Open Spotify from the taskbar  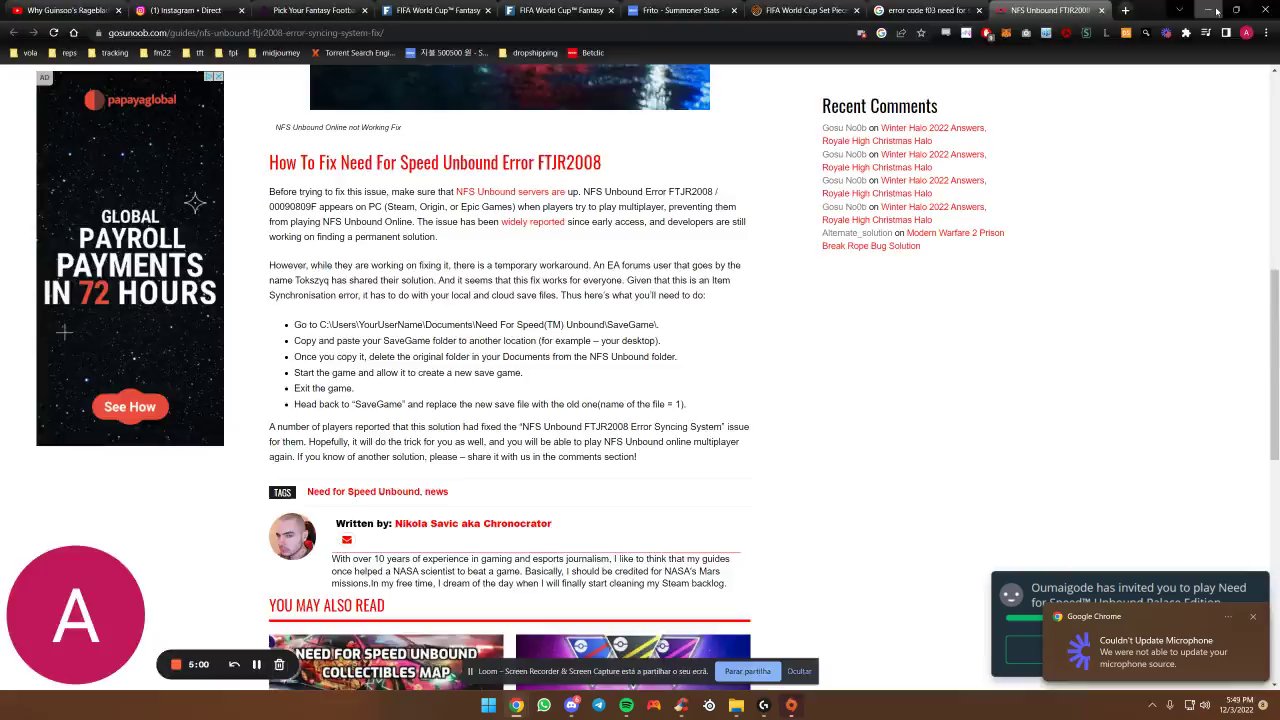coord(626,705)
